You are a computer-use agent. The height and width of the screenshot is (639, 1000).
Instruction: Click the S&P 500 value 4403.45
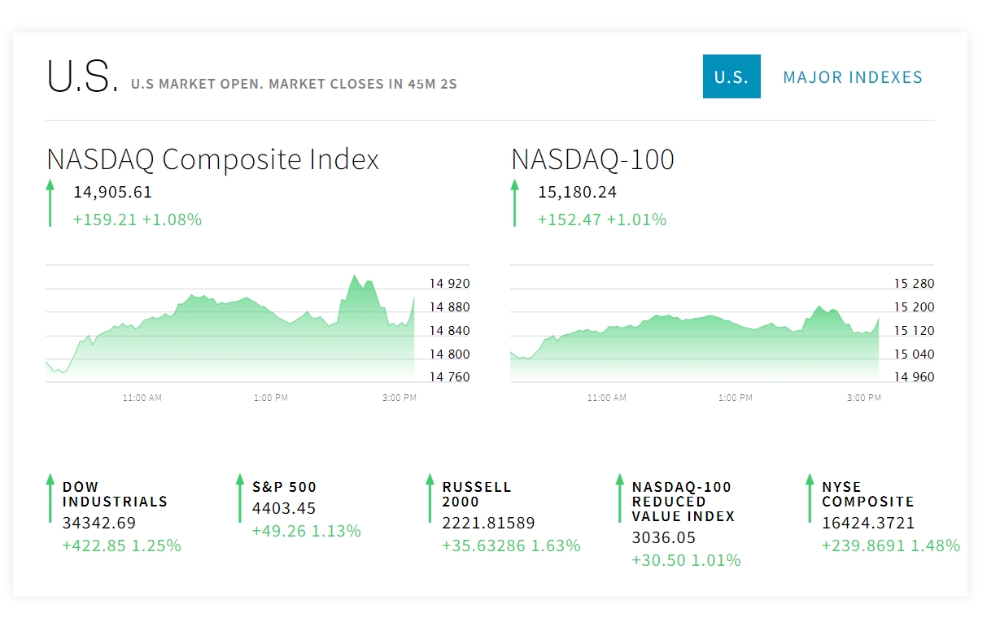point(284,508)
